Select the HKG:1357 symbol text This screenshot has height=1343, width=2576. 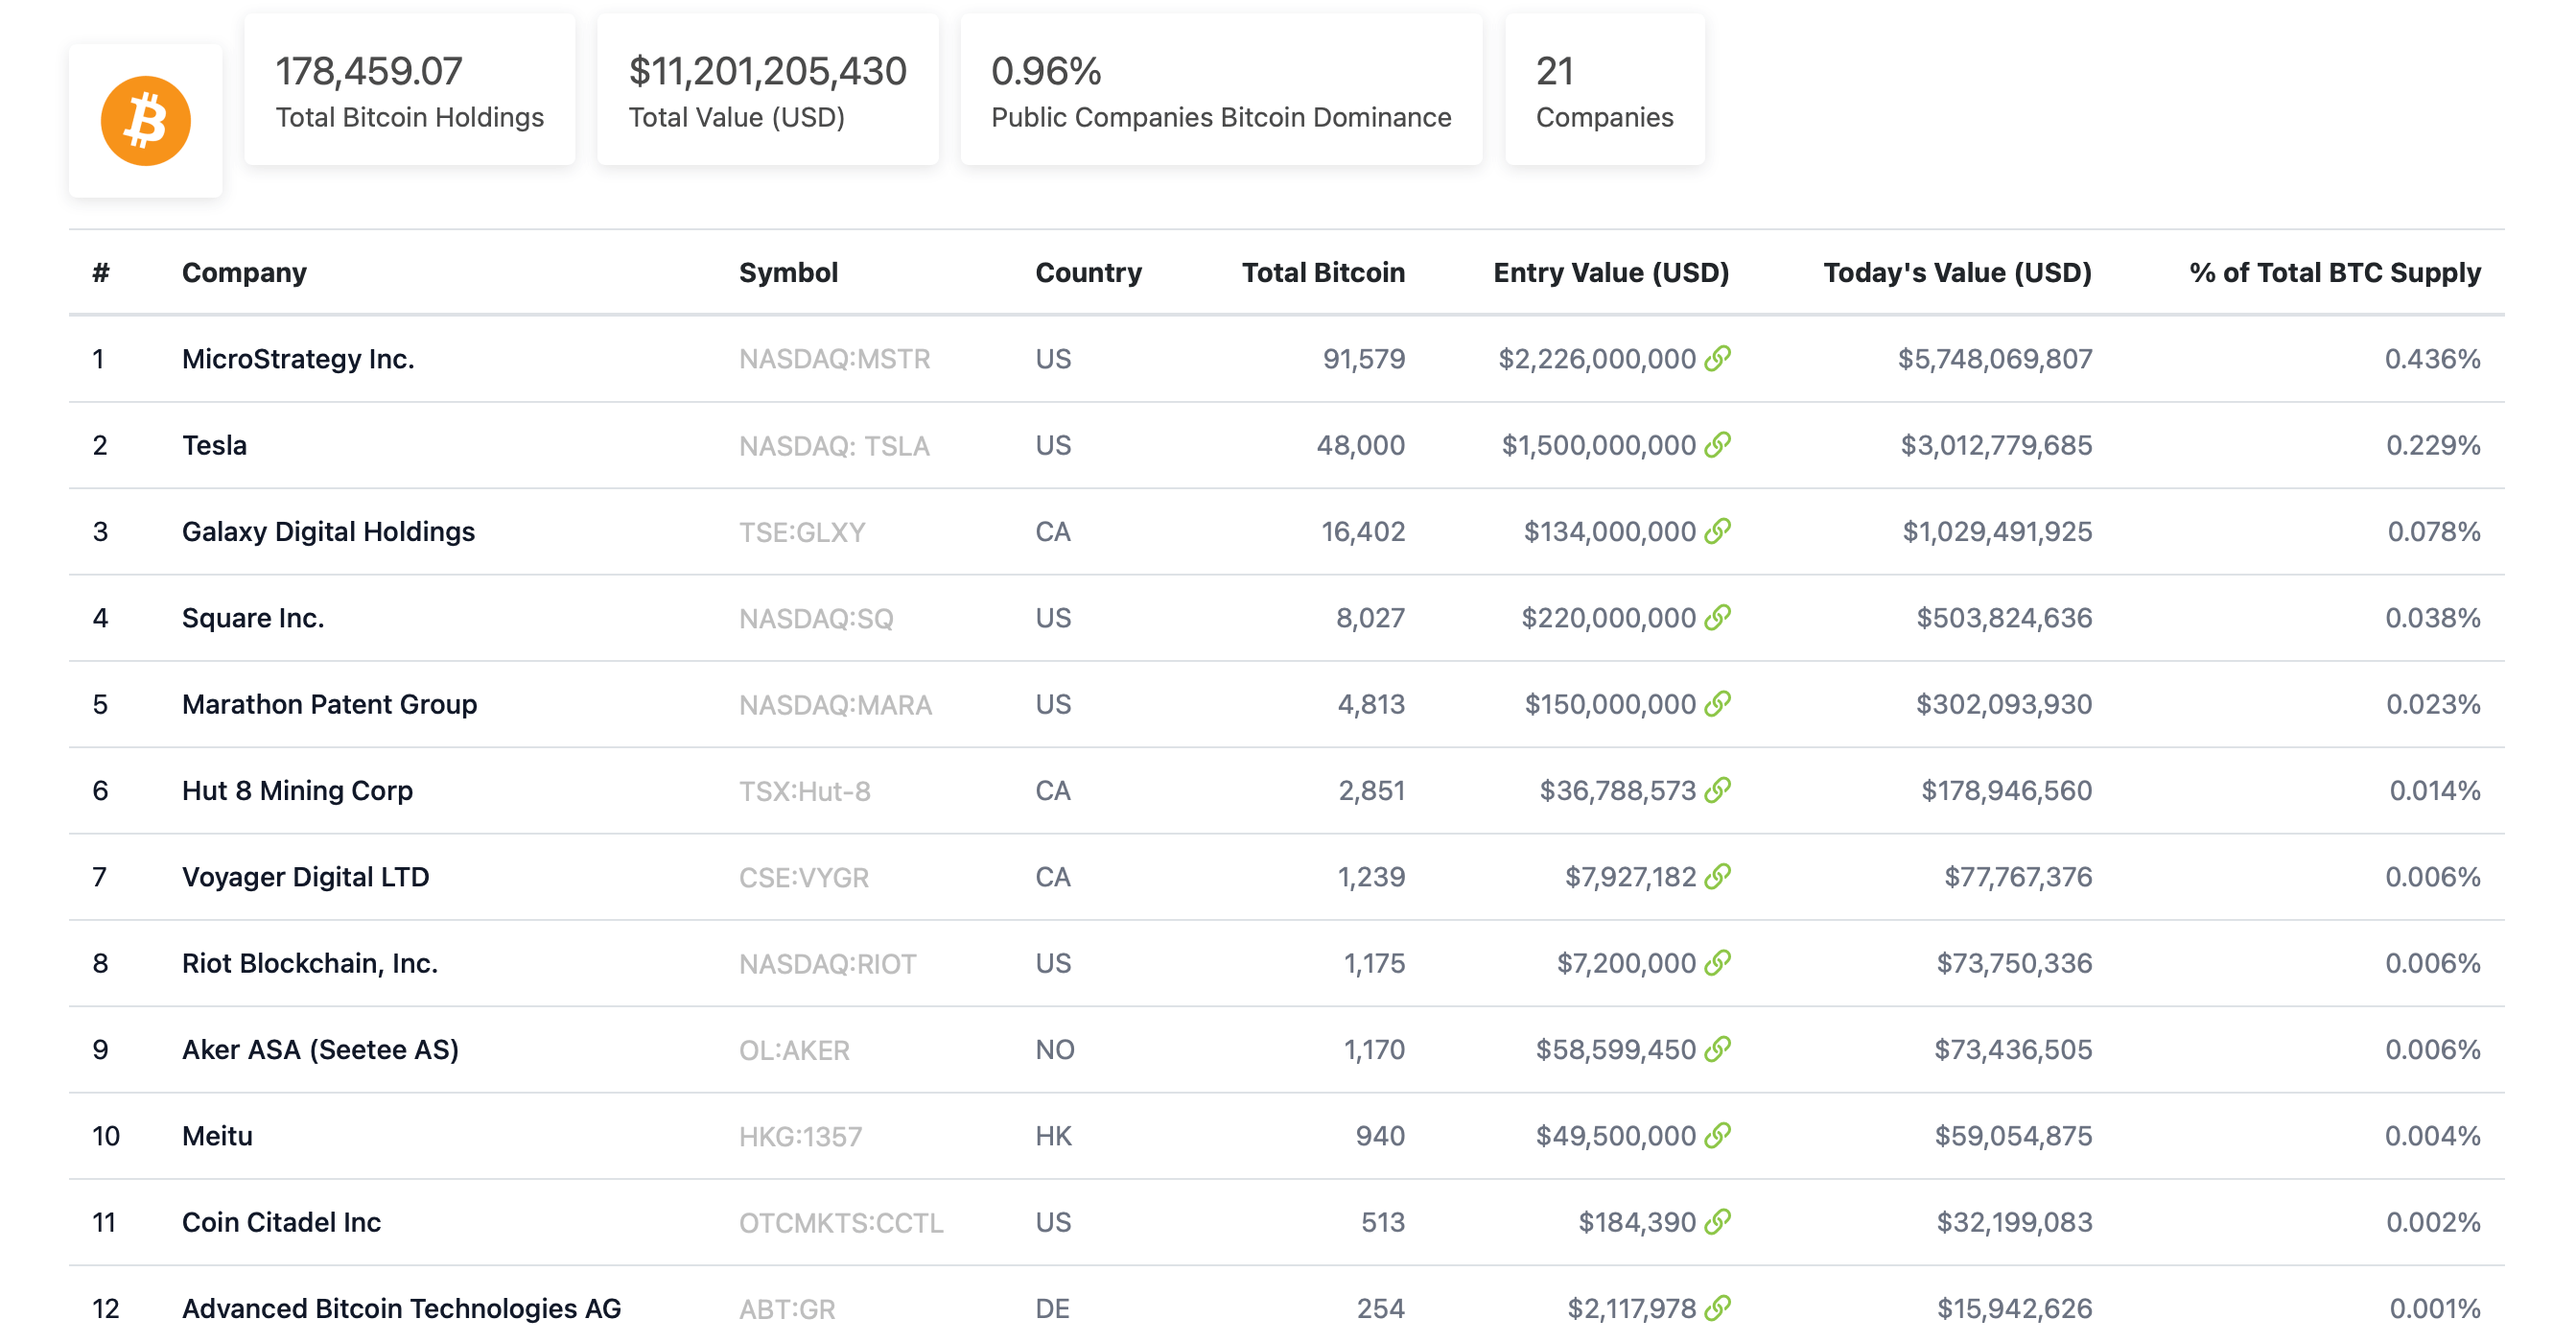click(x=800, y=1136)
